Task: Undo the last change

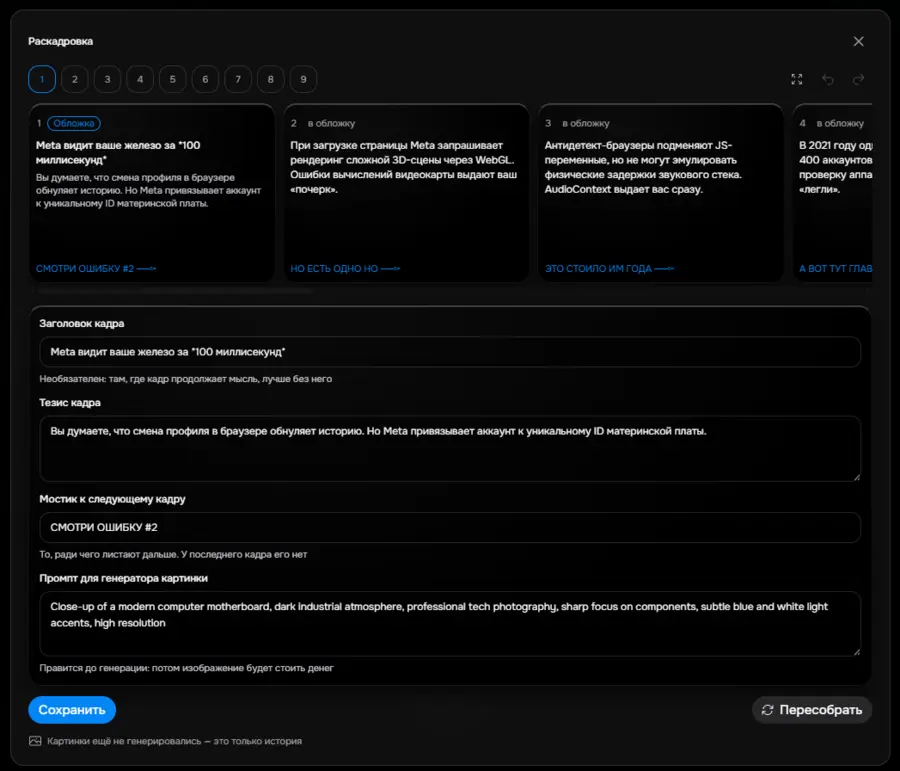Action: point(828,79)
